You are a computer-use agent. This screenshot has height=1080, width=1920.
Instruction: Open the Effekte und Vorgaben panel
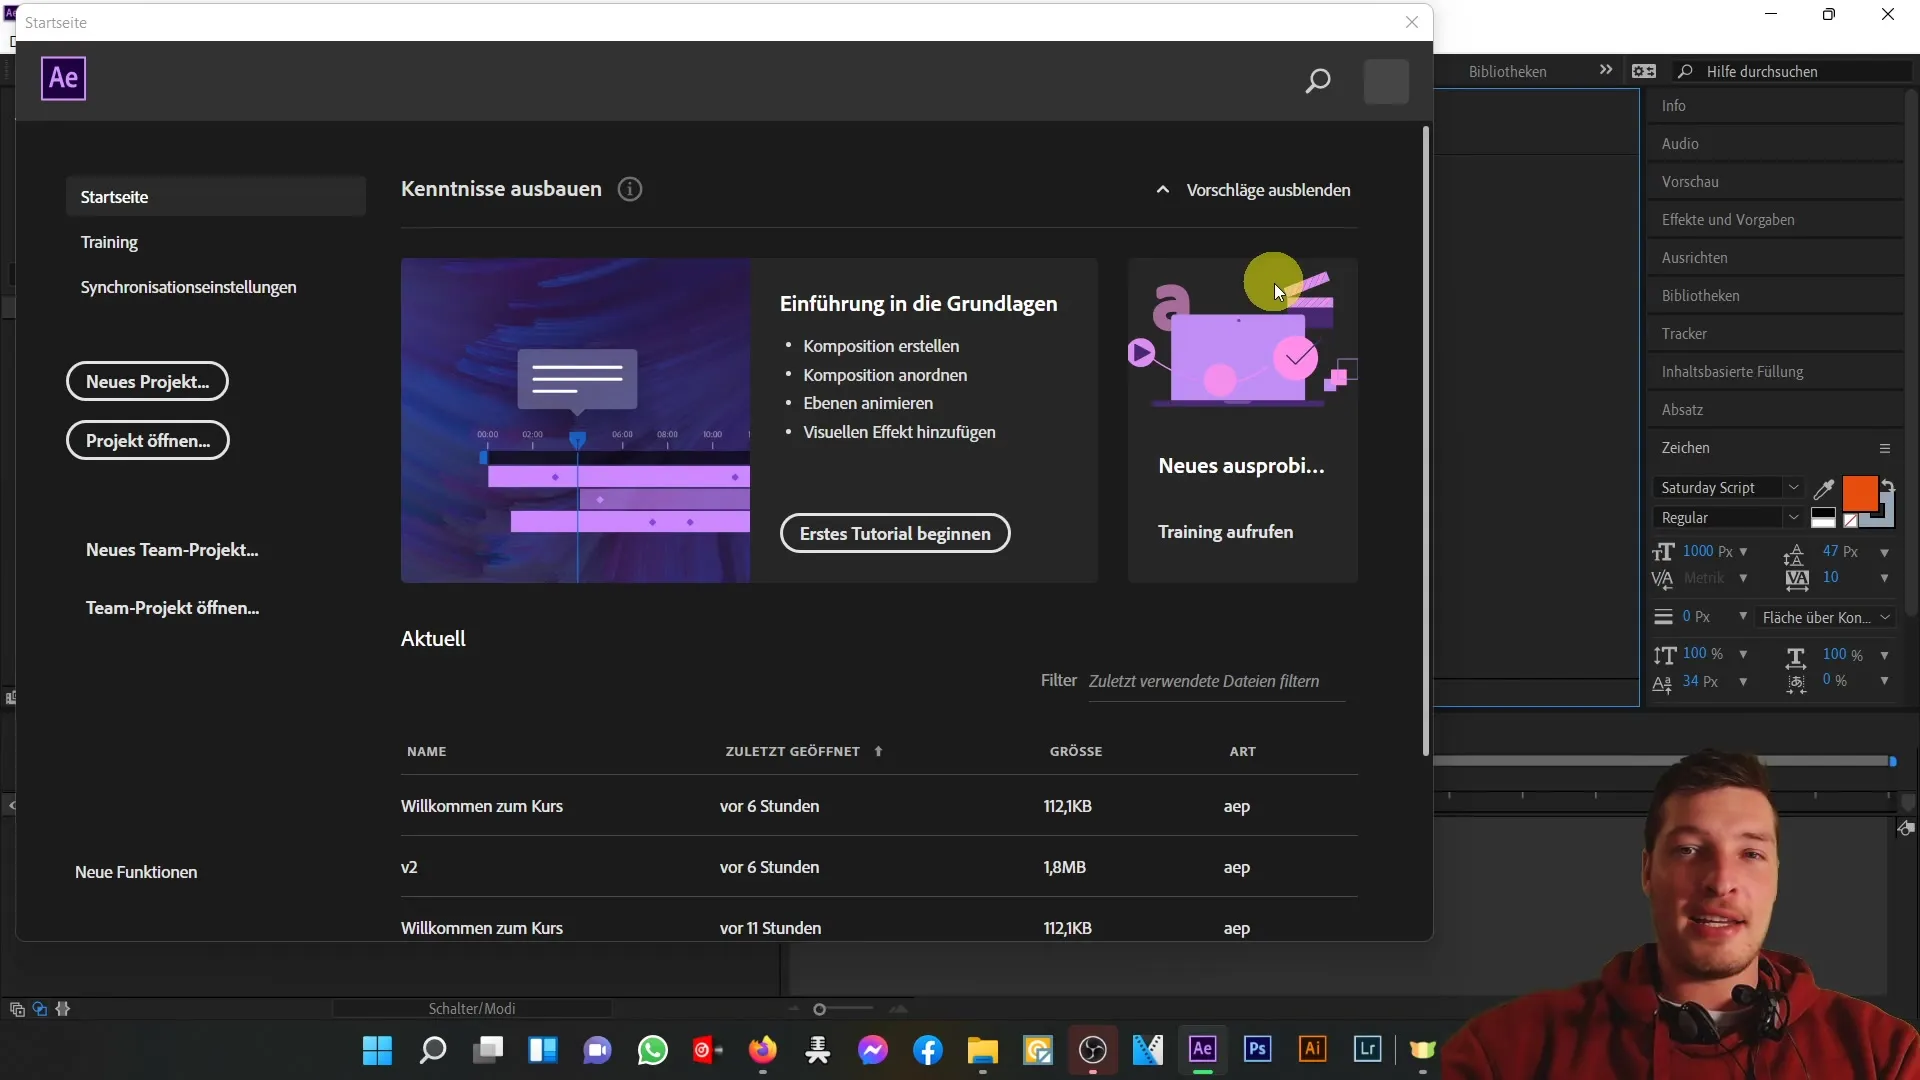pos(1727,219)
